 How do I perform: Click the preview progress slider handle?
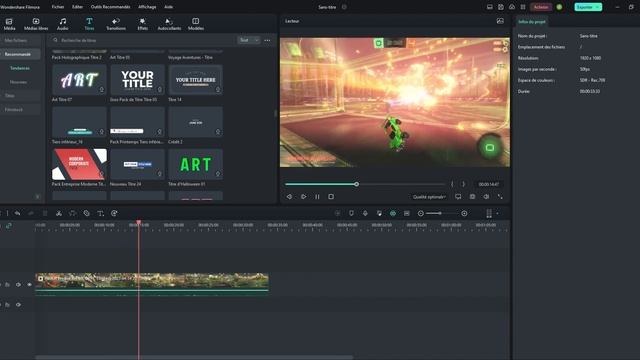[356, 184]
